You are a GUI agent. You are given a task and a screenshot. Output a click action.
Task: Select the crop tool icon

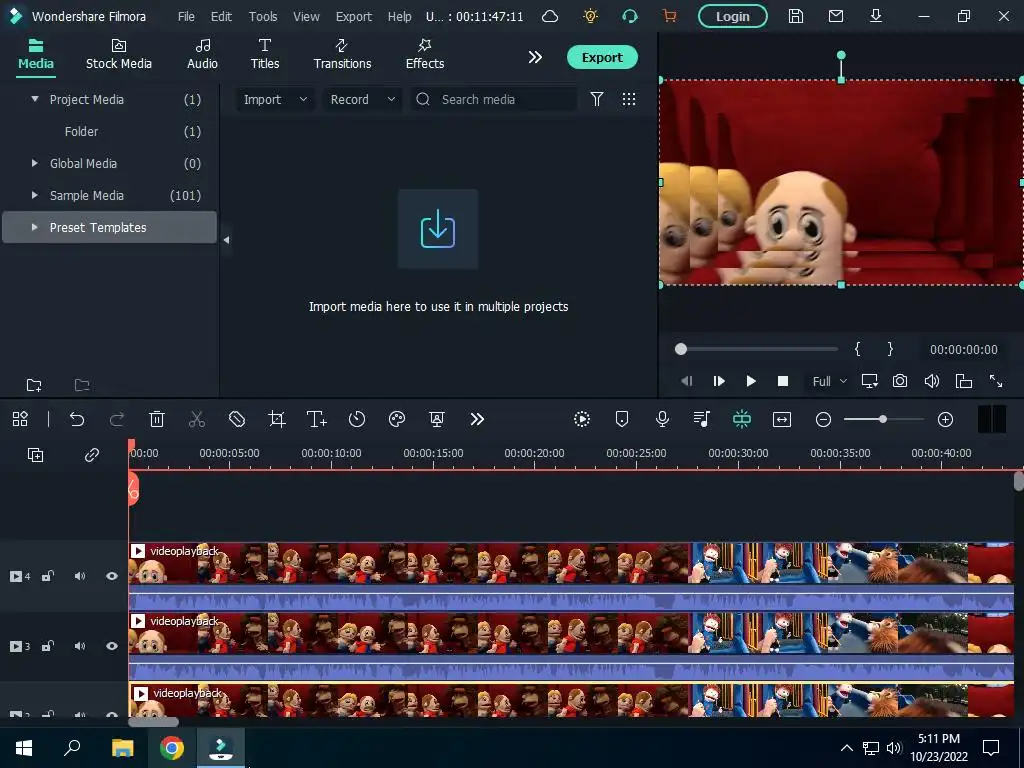pos(277,419)
